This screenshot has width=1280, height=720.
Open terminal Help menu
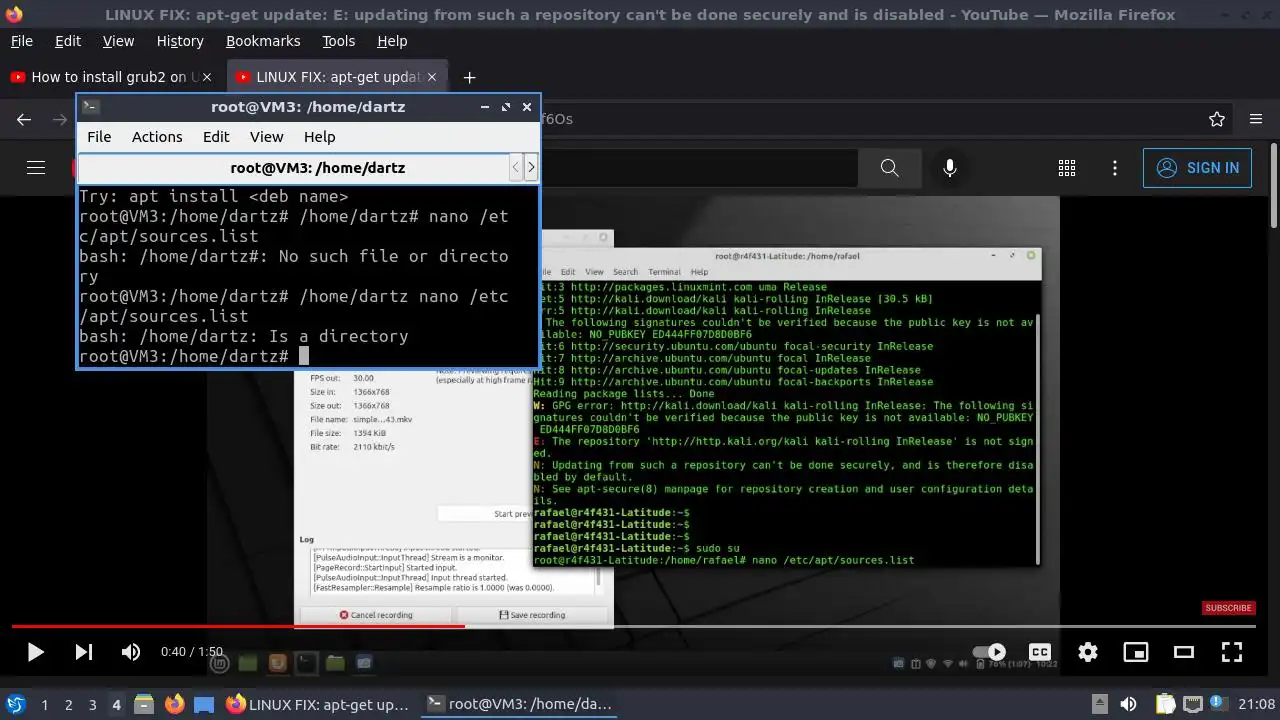click(x=319, y=137)
